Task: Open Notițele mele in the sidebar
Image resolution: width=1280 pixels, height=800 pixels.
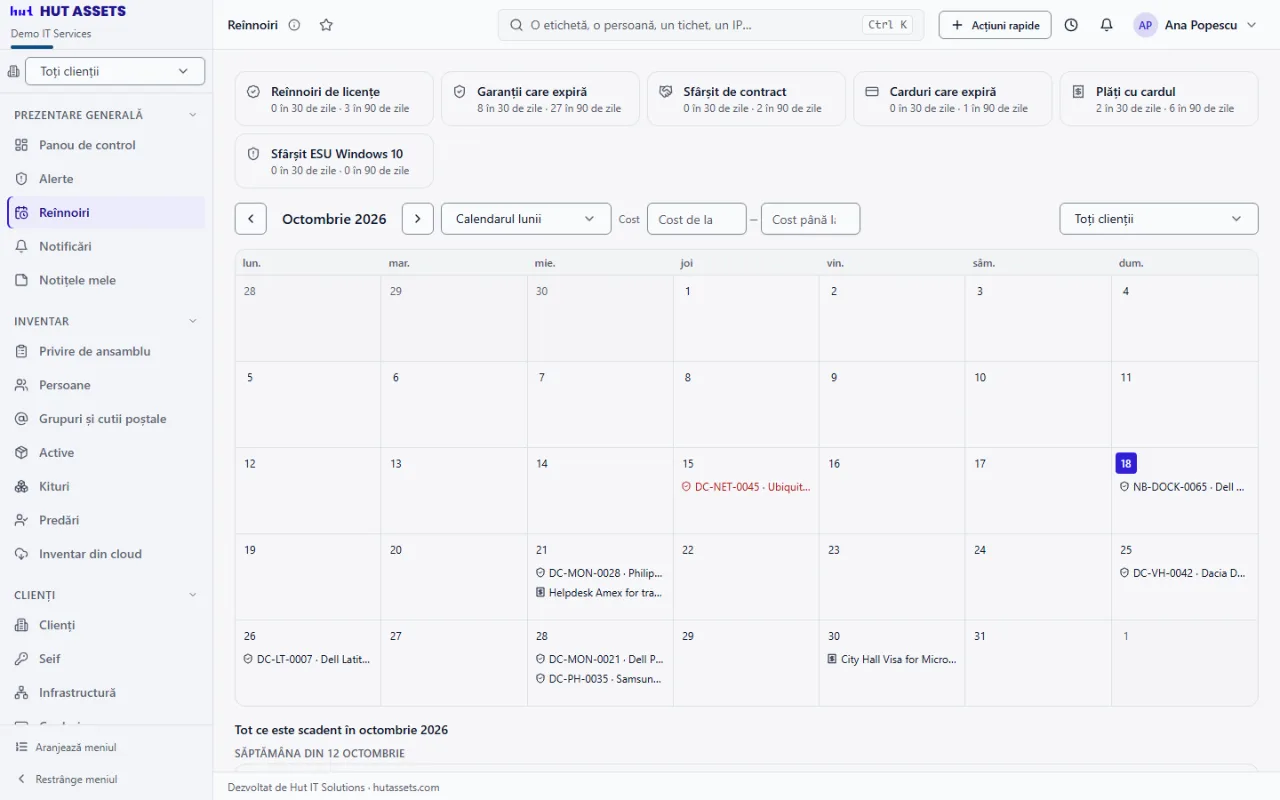Action: 106,280
